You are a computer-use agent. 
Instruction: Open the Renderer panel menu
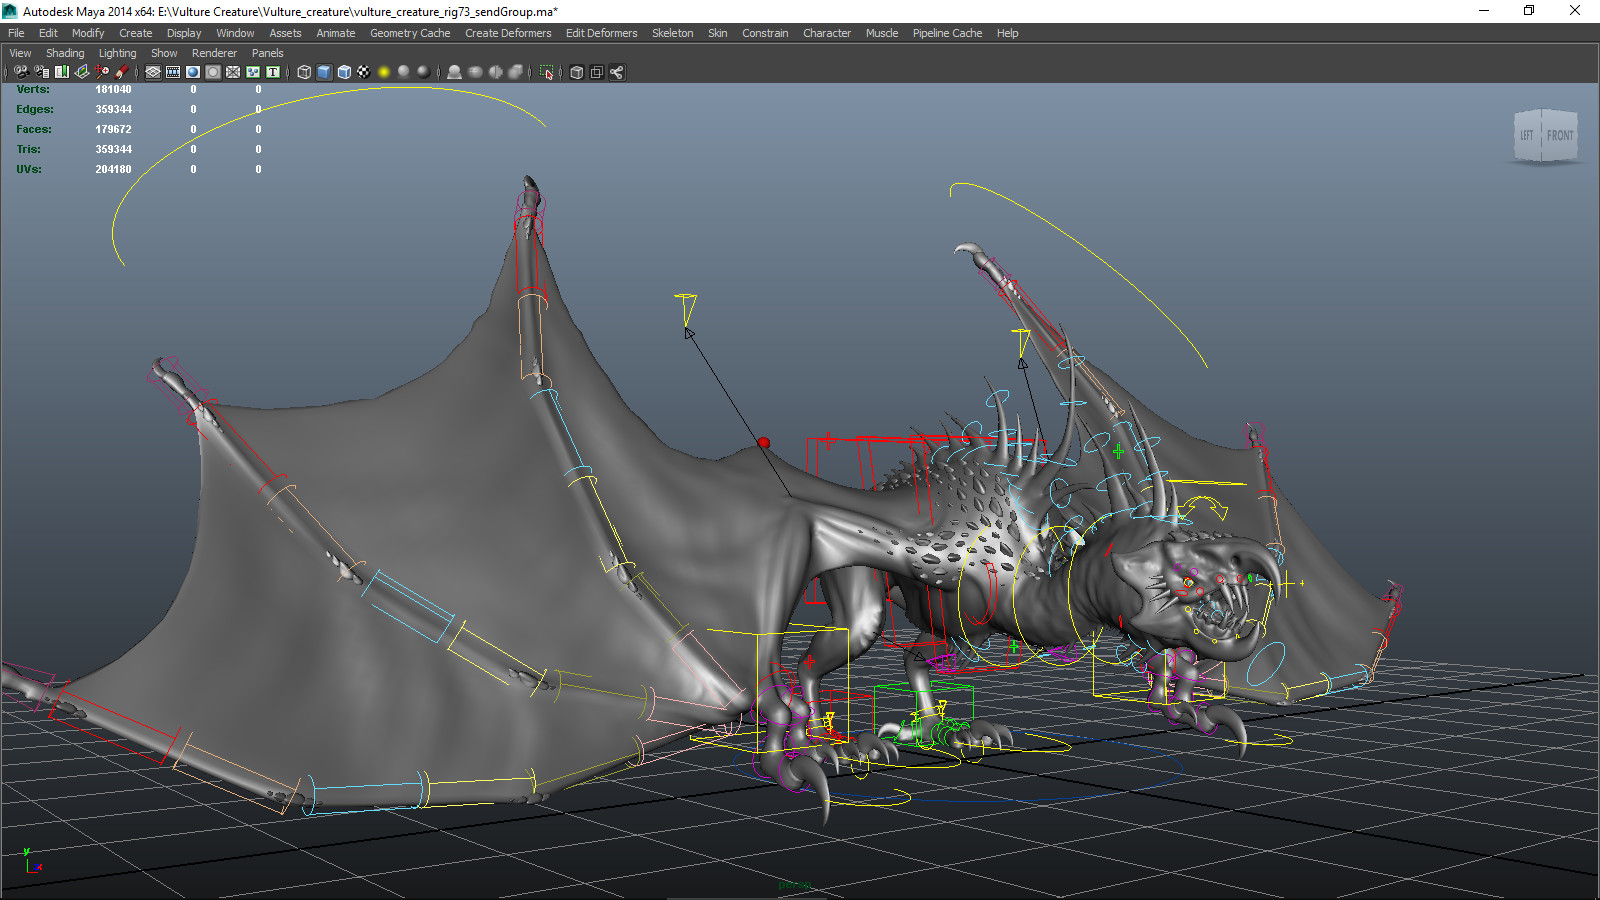pyautogui.click(x=214, y=53)
